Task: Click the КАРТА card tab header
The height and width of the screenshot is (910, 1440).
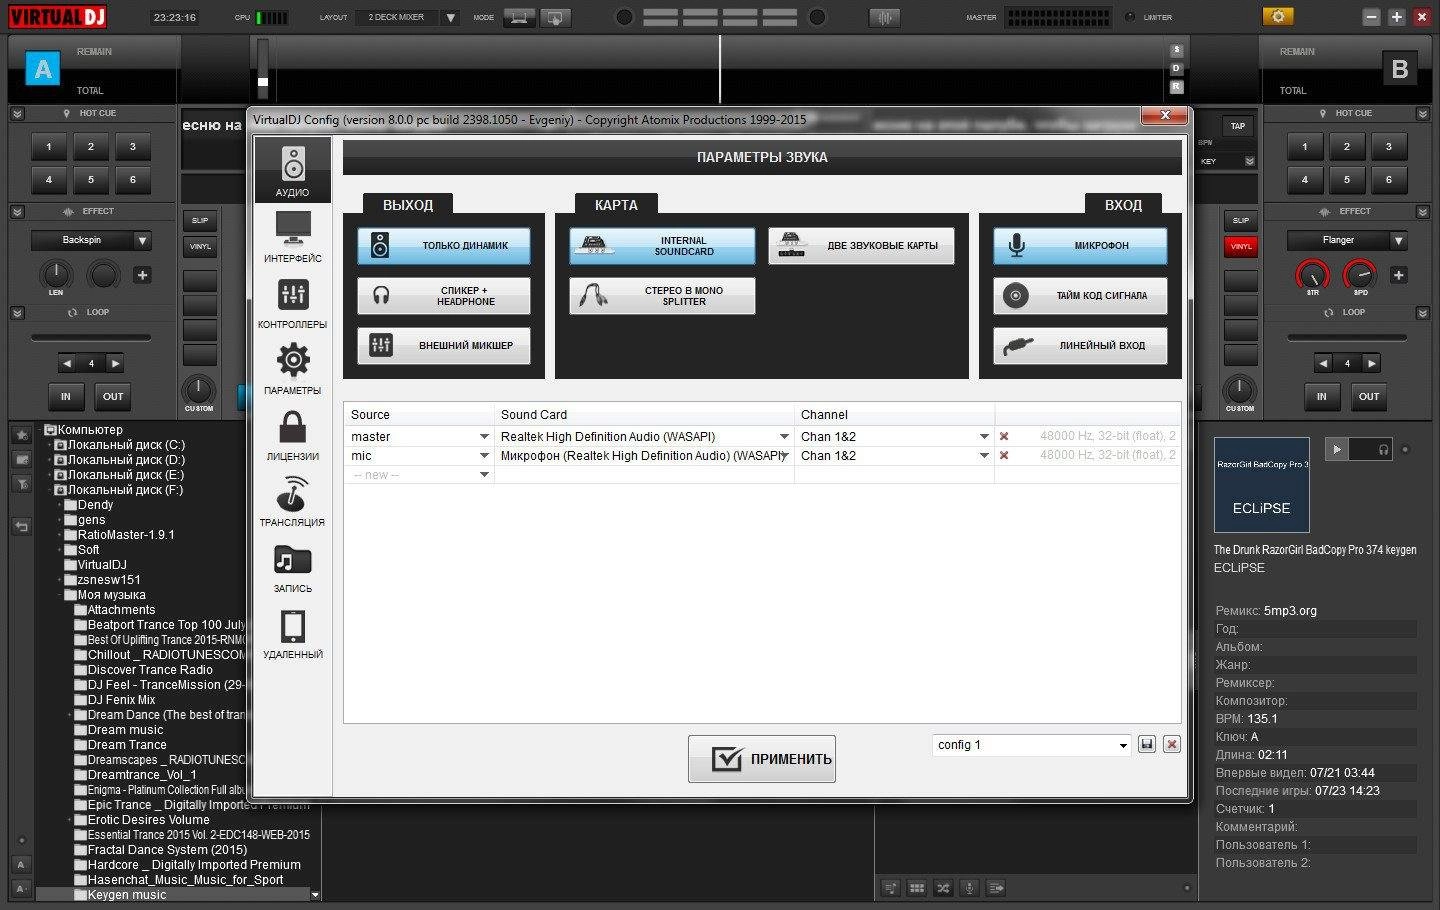Action: [616, 204]
